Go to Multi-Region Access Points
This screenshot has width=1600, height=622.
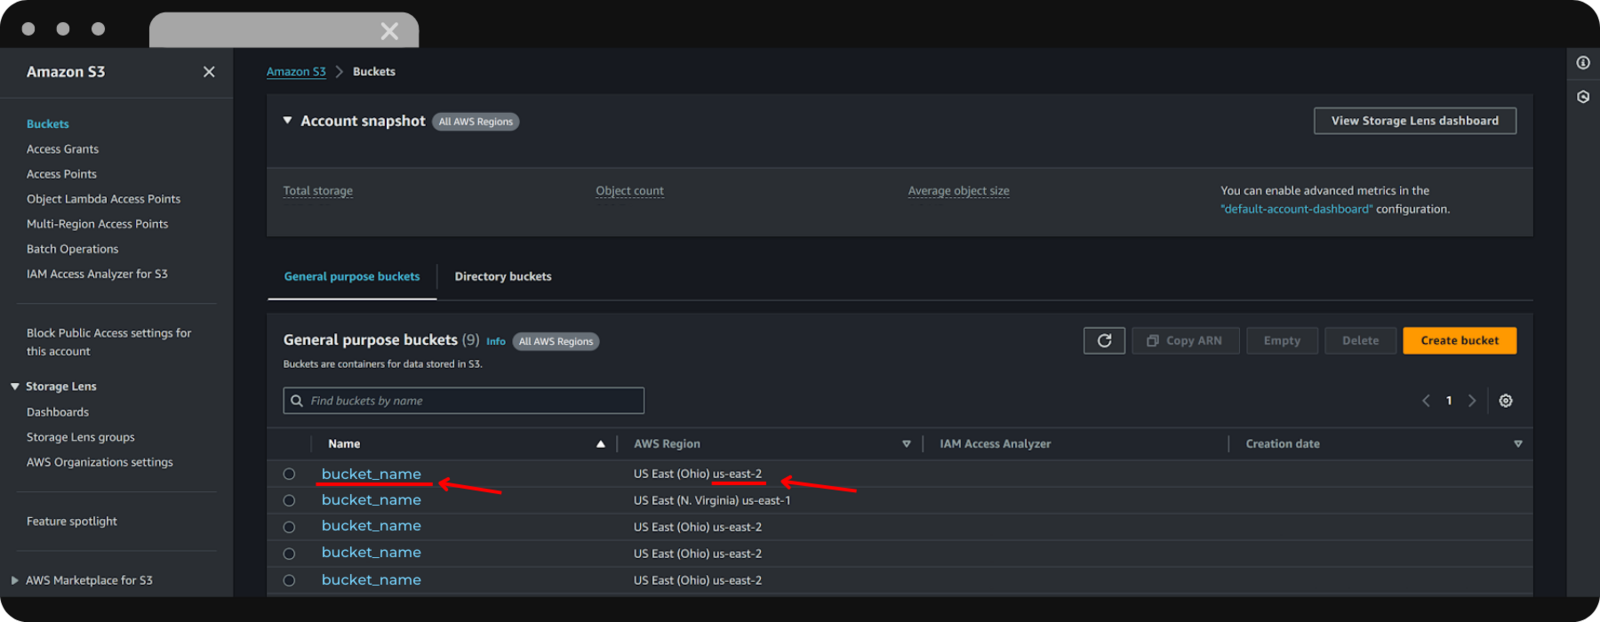pyautogui.click(x=98, y=224)
